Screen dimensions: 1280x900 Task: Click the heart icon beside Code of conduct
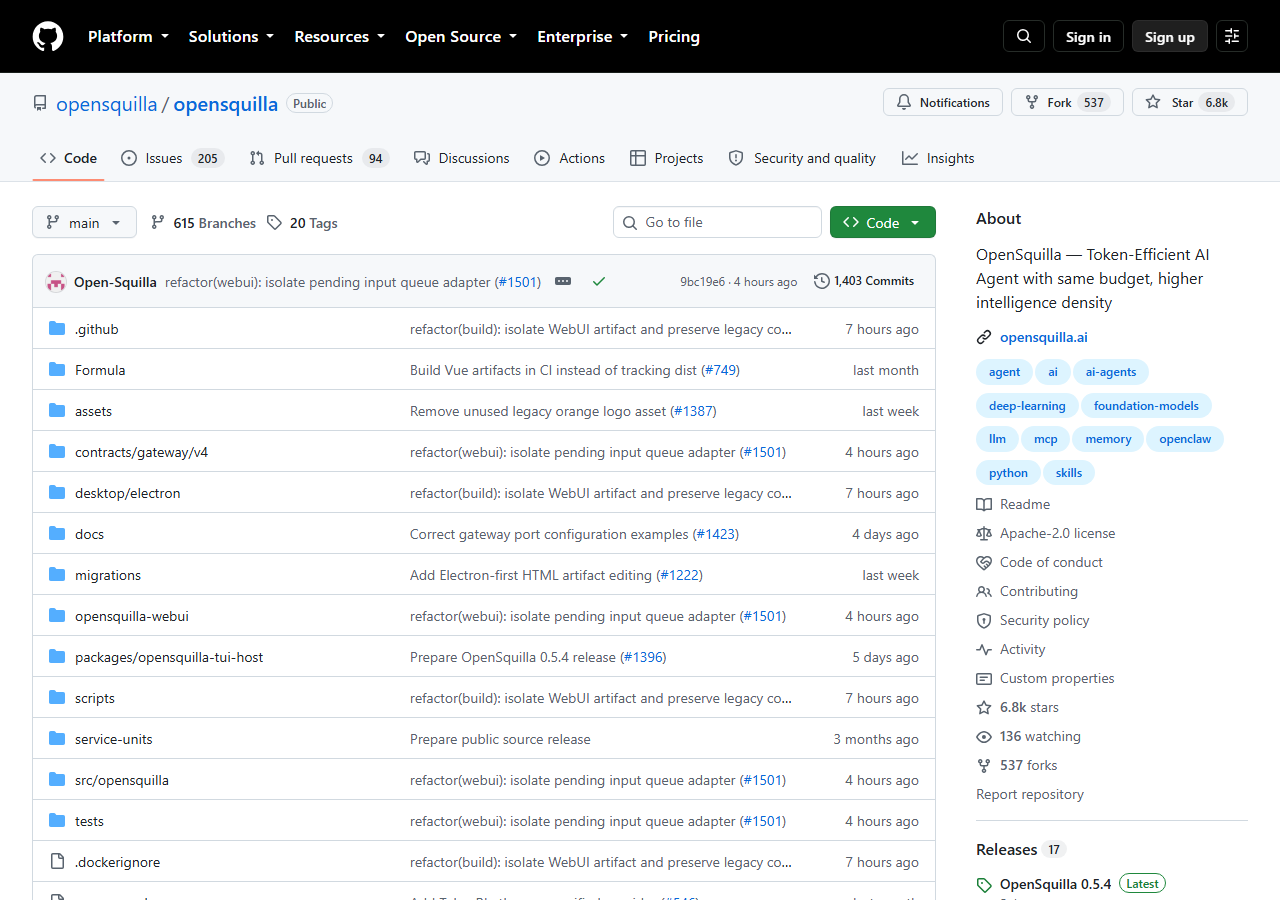(984, 562)
